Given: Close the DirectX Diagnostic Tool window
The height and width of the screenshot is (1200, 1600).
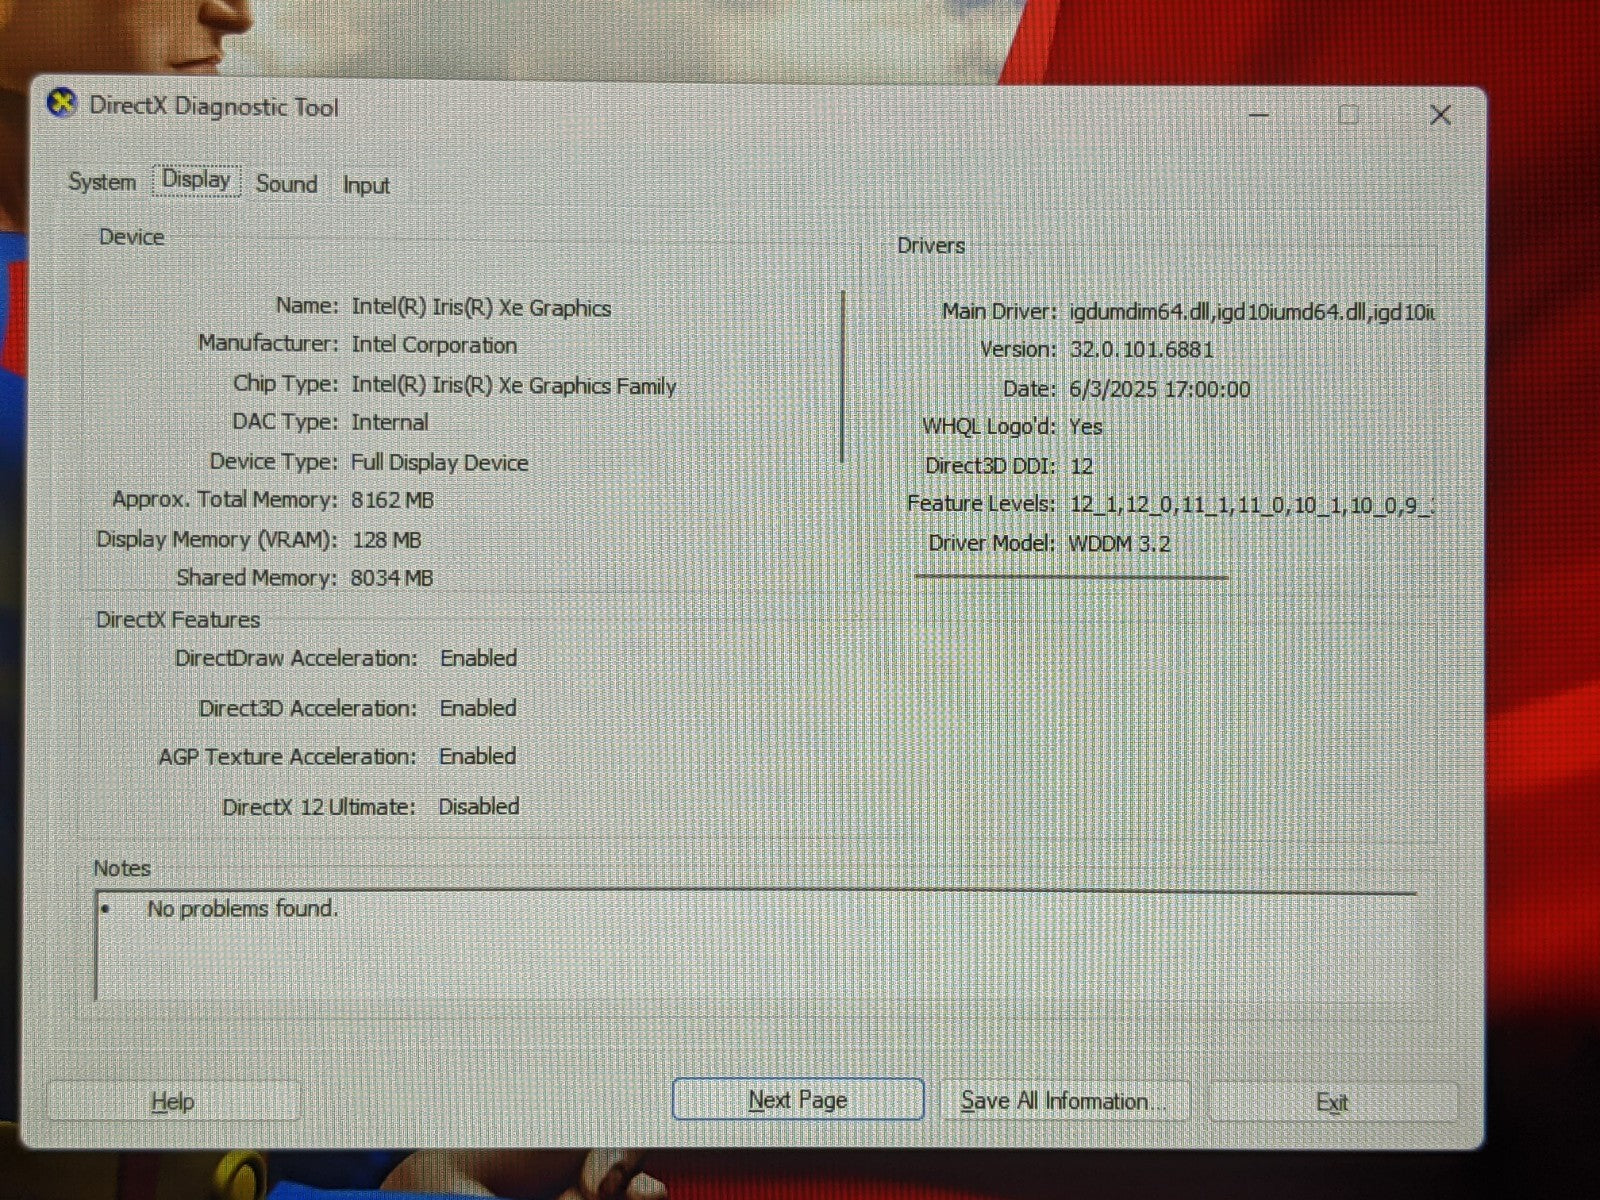Looking at the screenshot, I should [x=1440, y=115].
